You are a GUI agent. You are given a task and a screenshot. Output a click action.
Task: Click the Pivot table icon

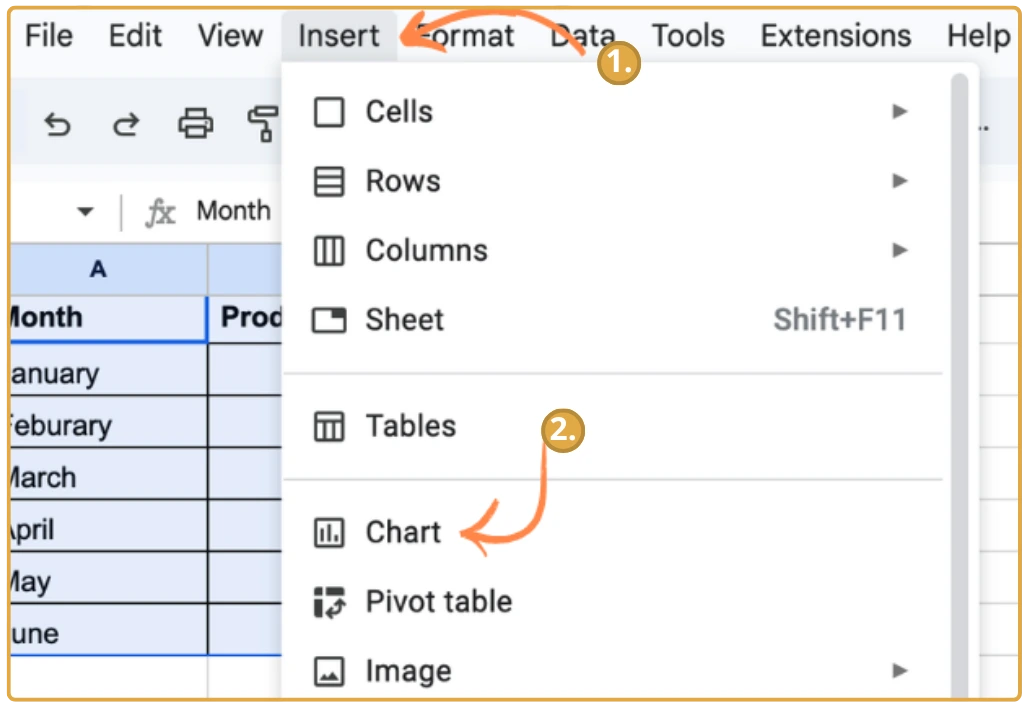click(329, 602)
